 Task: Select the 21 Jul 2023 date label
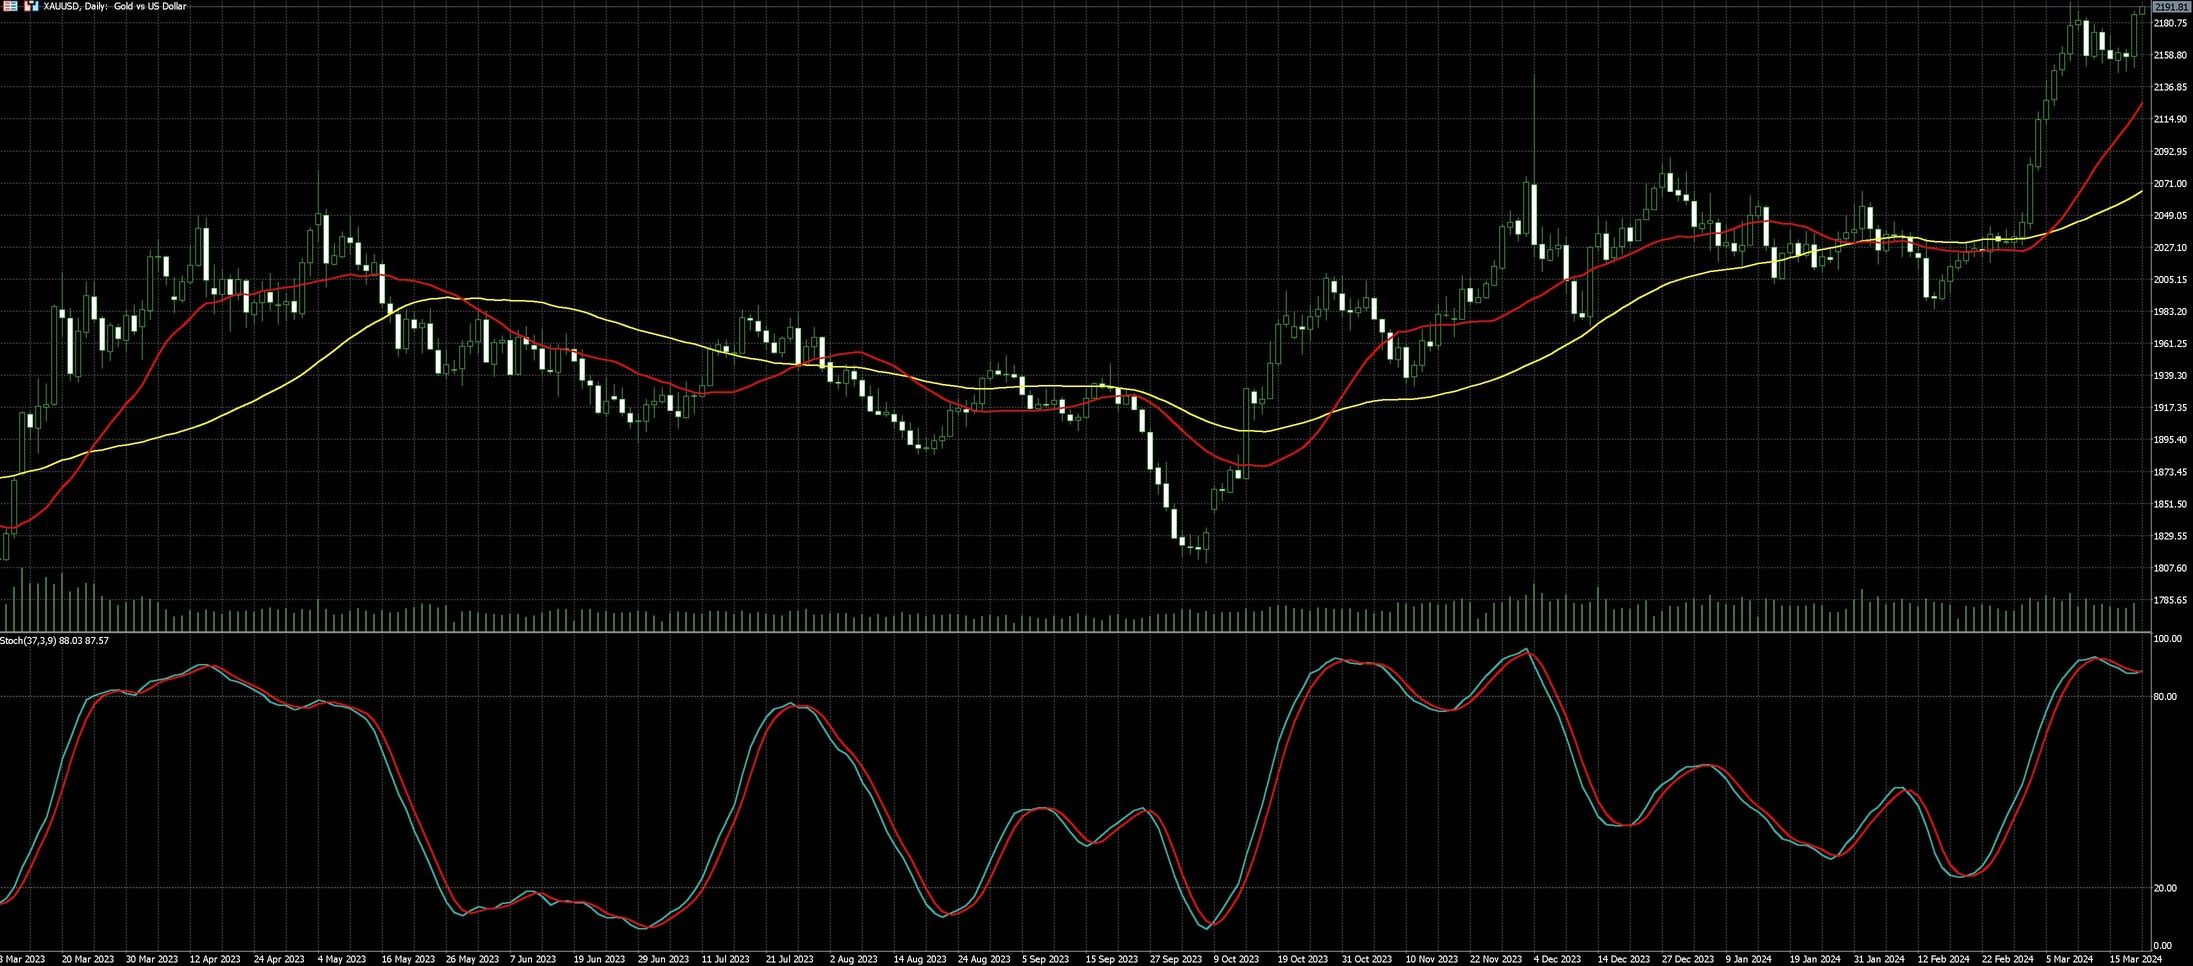pyautogui.click(x=789, y=959)
